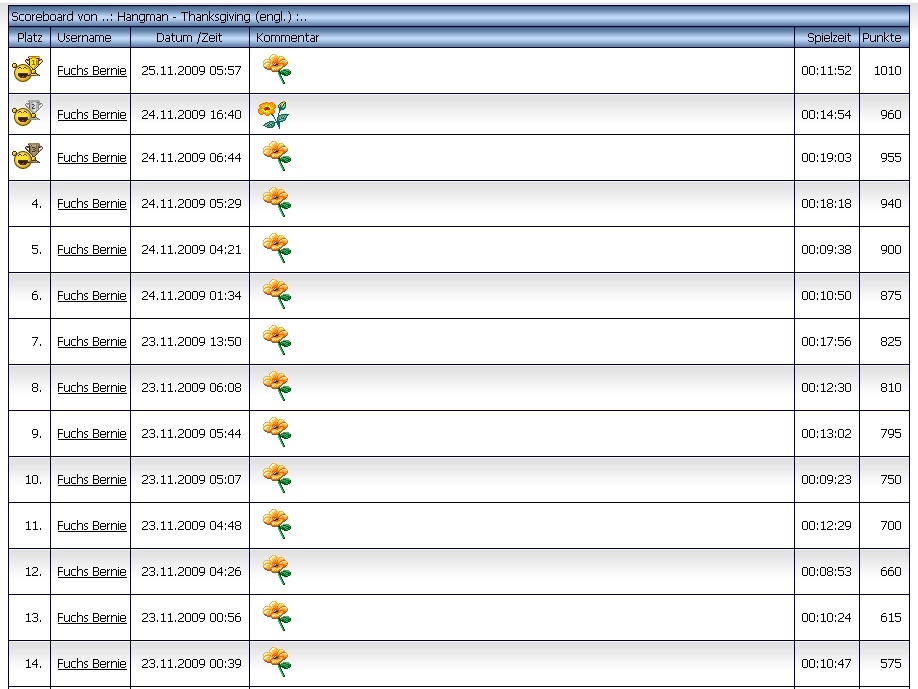
Task: Open Fuchs Bernie profile in row 13
Action: pos(92,618)
